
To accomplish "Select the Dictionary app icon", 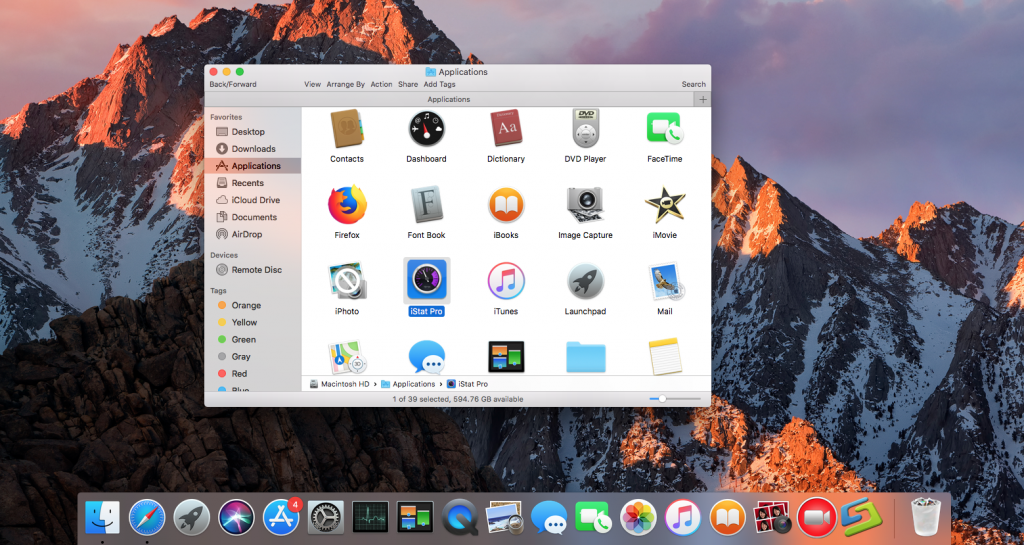I will [506, 128].
